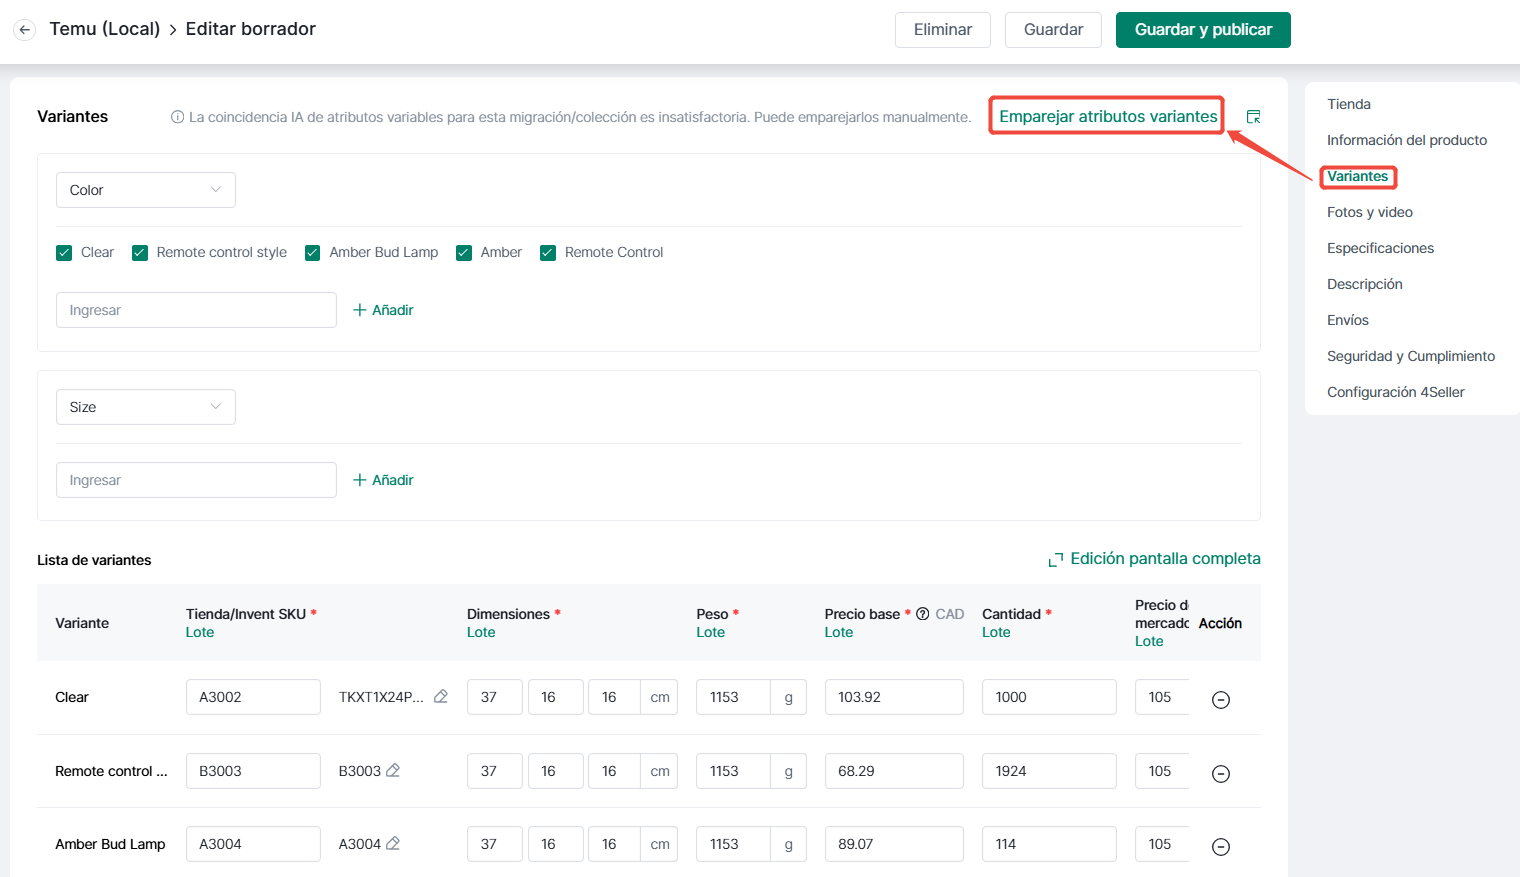Go to Configuración 4Seller section
This screenshot has height=877, width=1520.
coord(1396,392)
